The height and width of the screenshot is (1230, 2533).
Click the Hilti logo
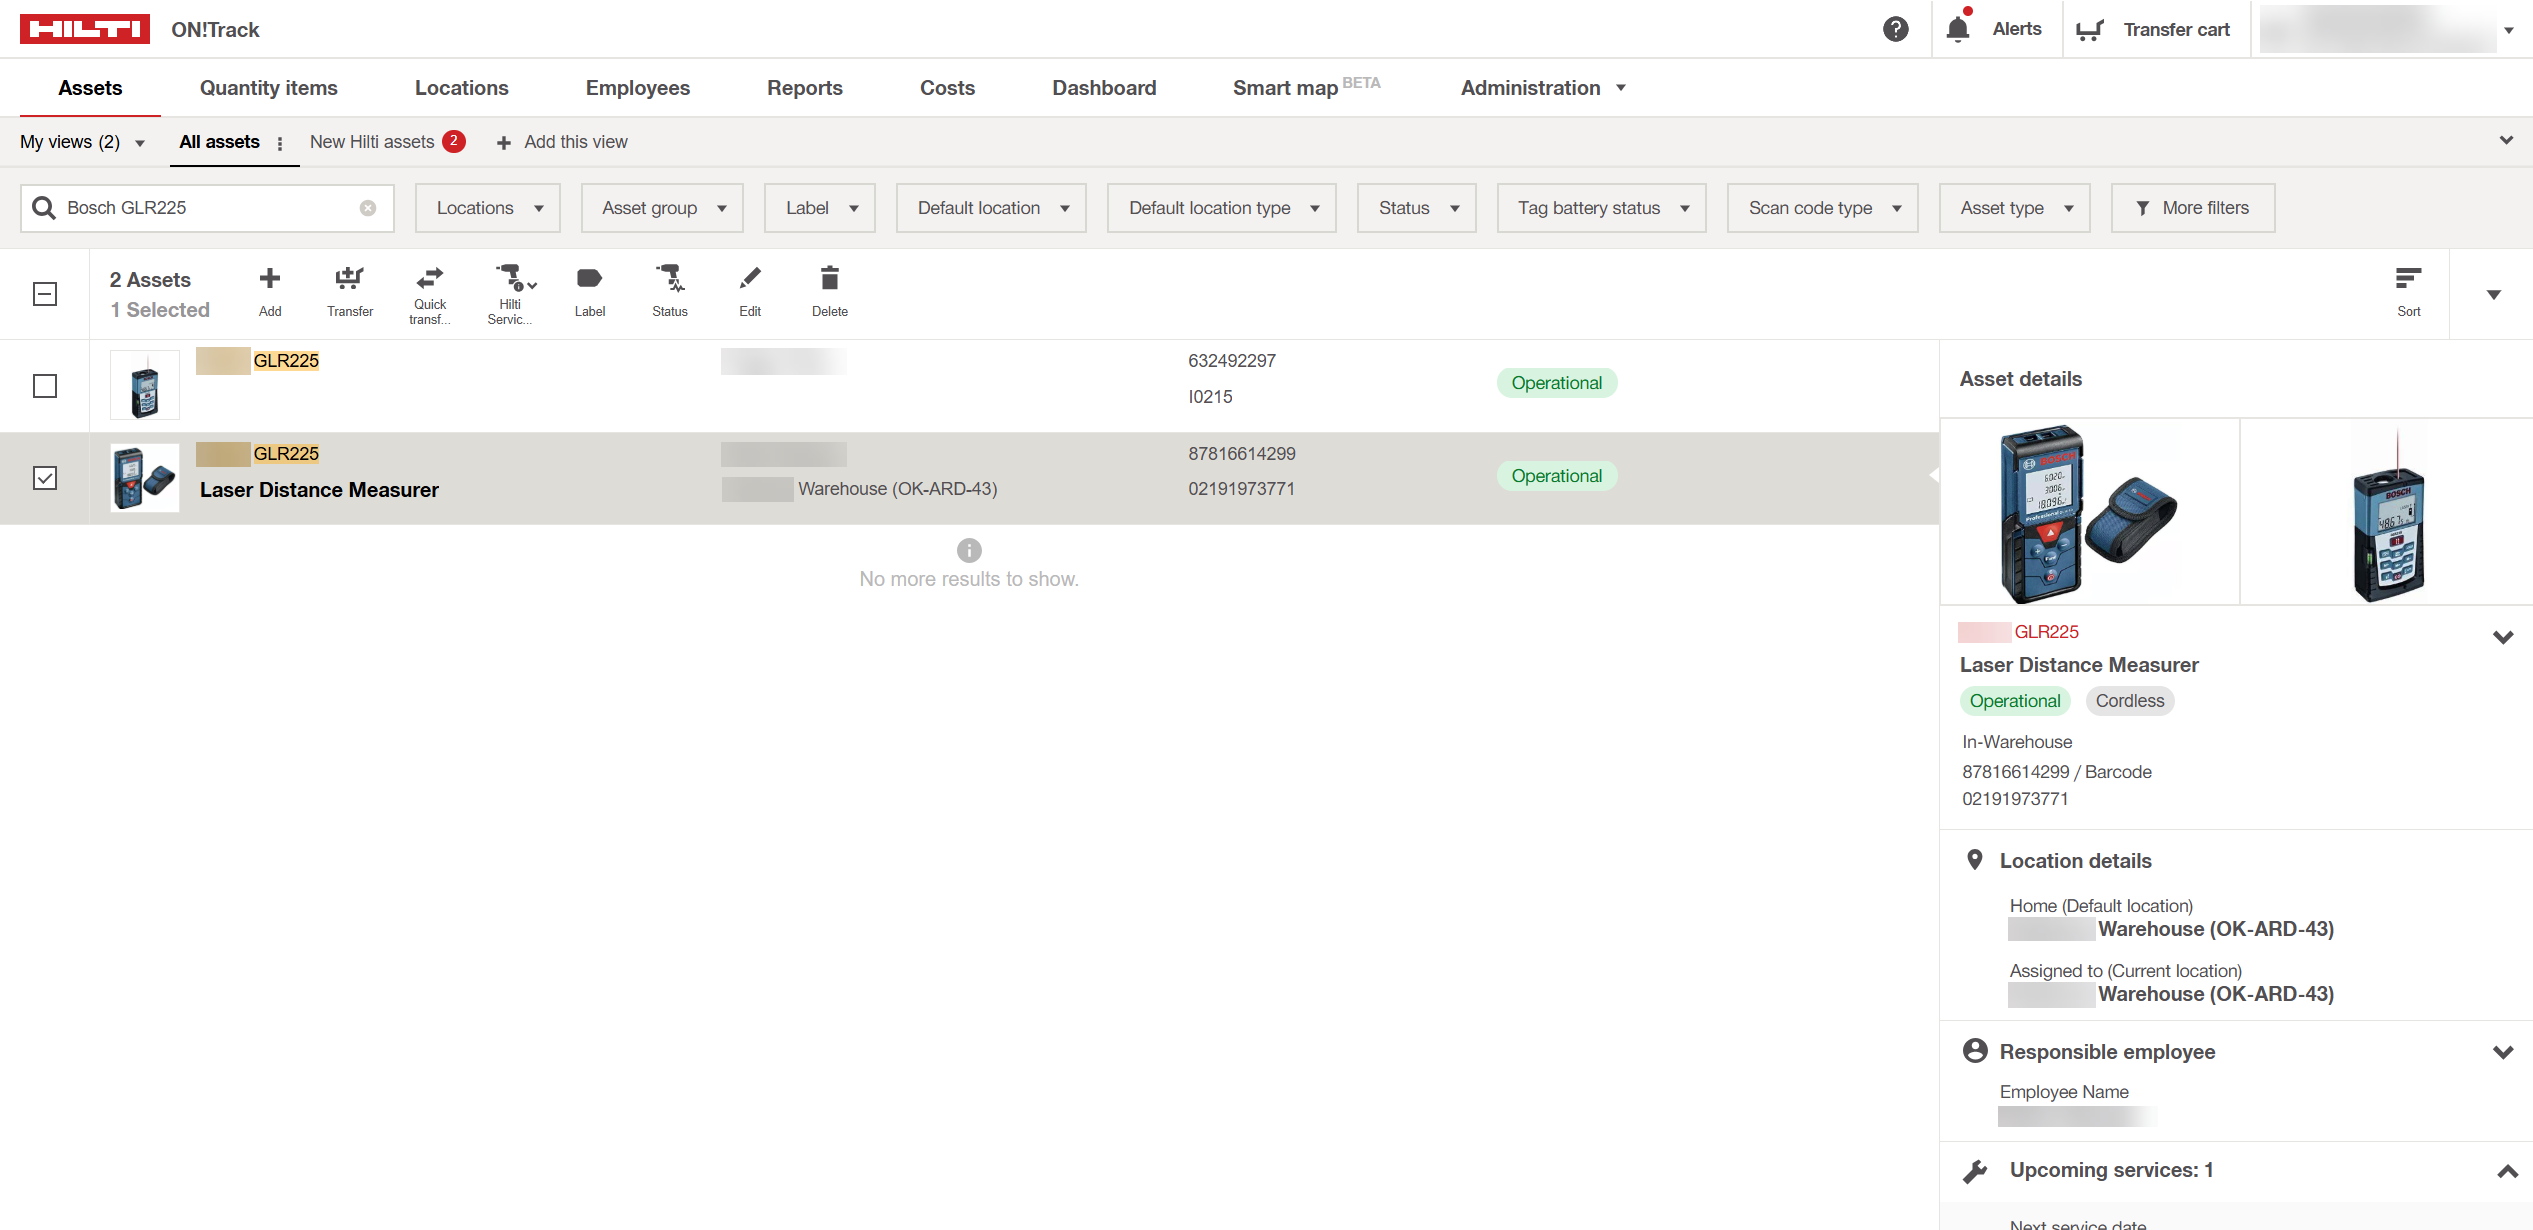tap(85, 29)
